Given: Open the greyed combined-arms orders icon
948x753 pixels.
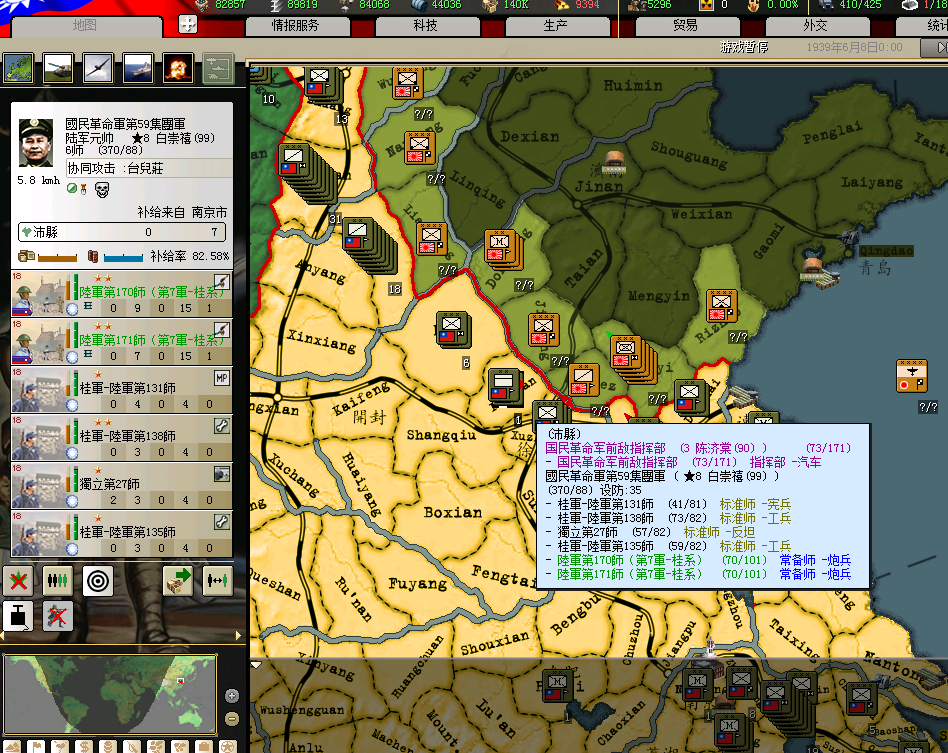Looking at the screenshot, I should pos(218,68).
